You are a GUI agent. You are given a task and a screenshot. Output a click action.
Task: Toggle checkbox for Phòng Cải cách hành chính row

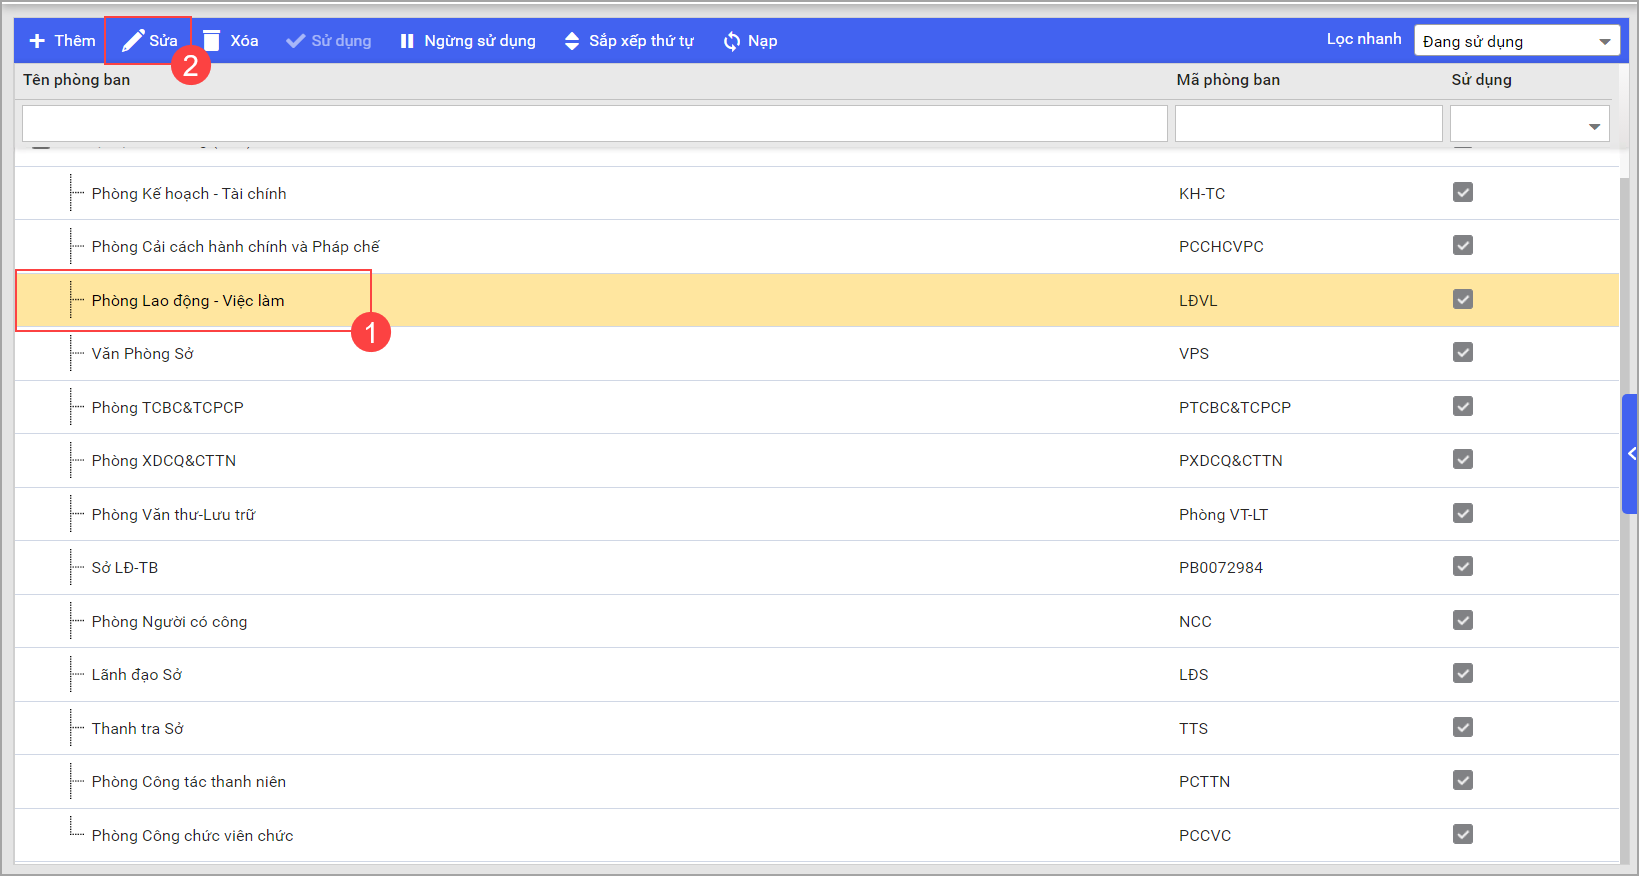coord(1463,245)
